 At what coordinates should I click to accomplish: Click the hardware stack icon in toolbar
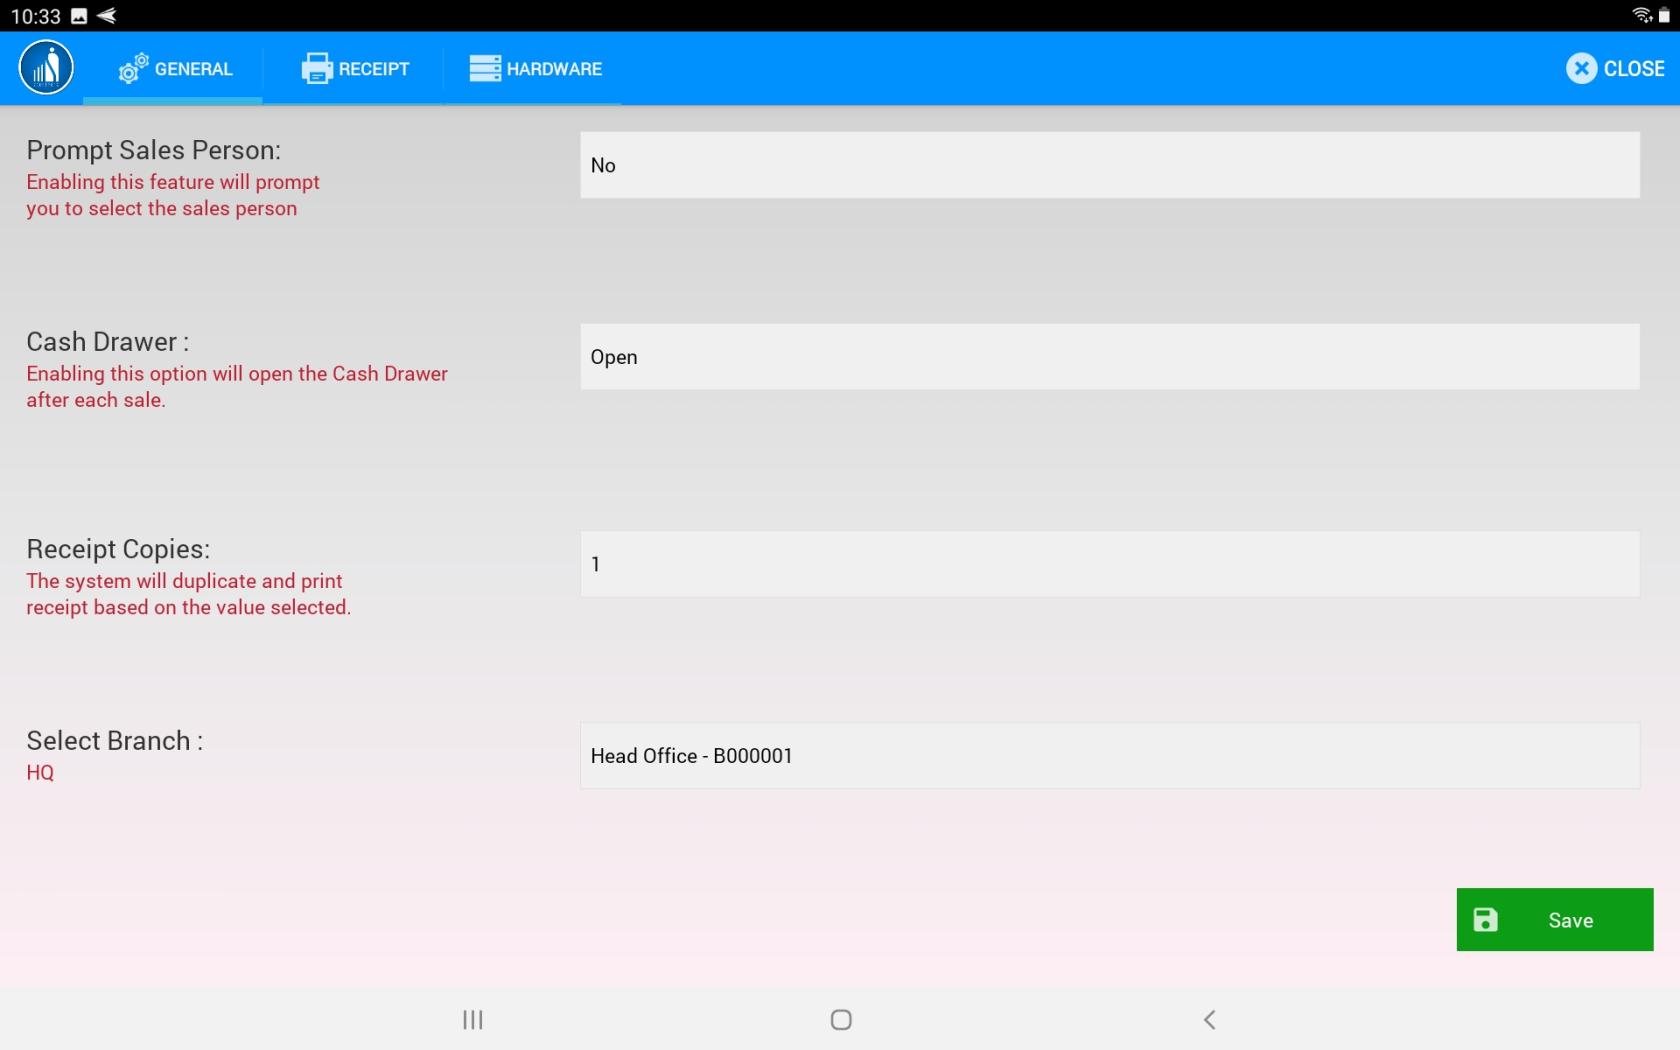pyautogui.click(x=483, y=68)
